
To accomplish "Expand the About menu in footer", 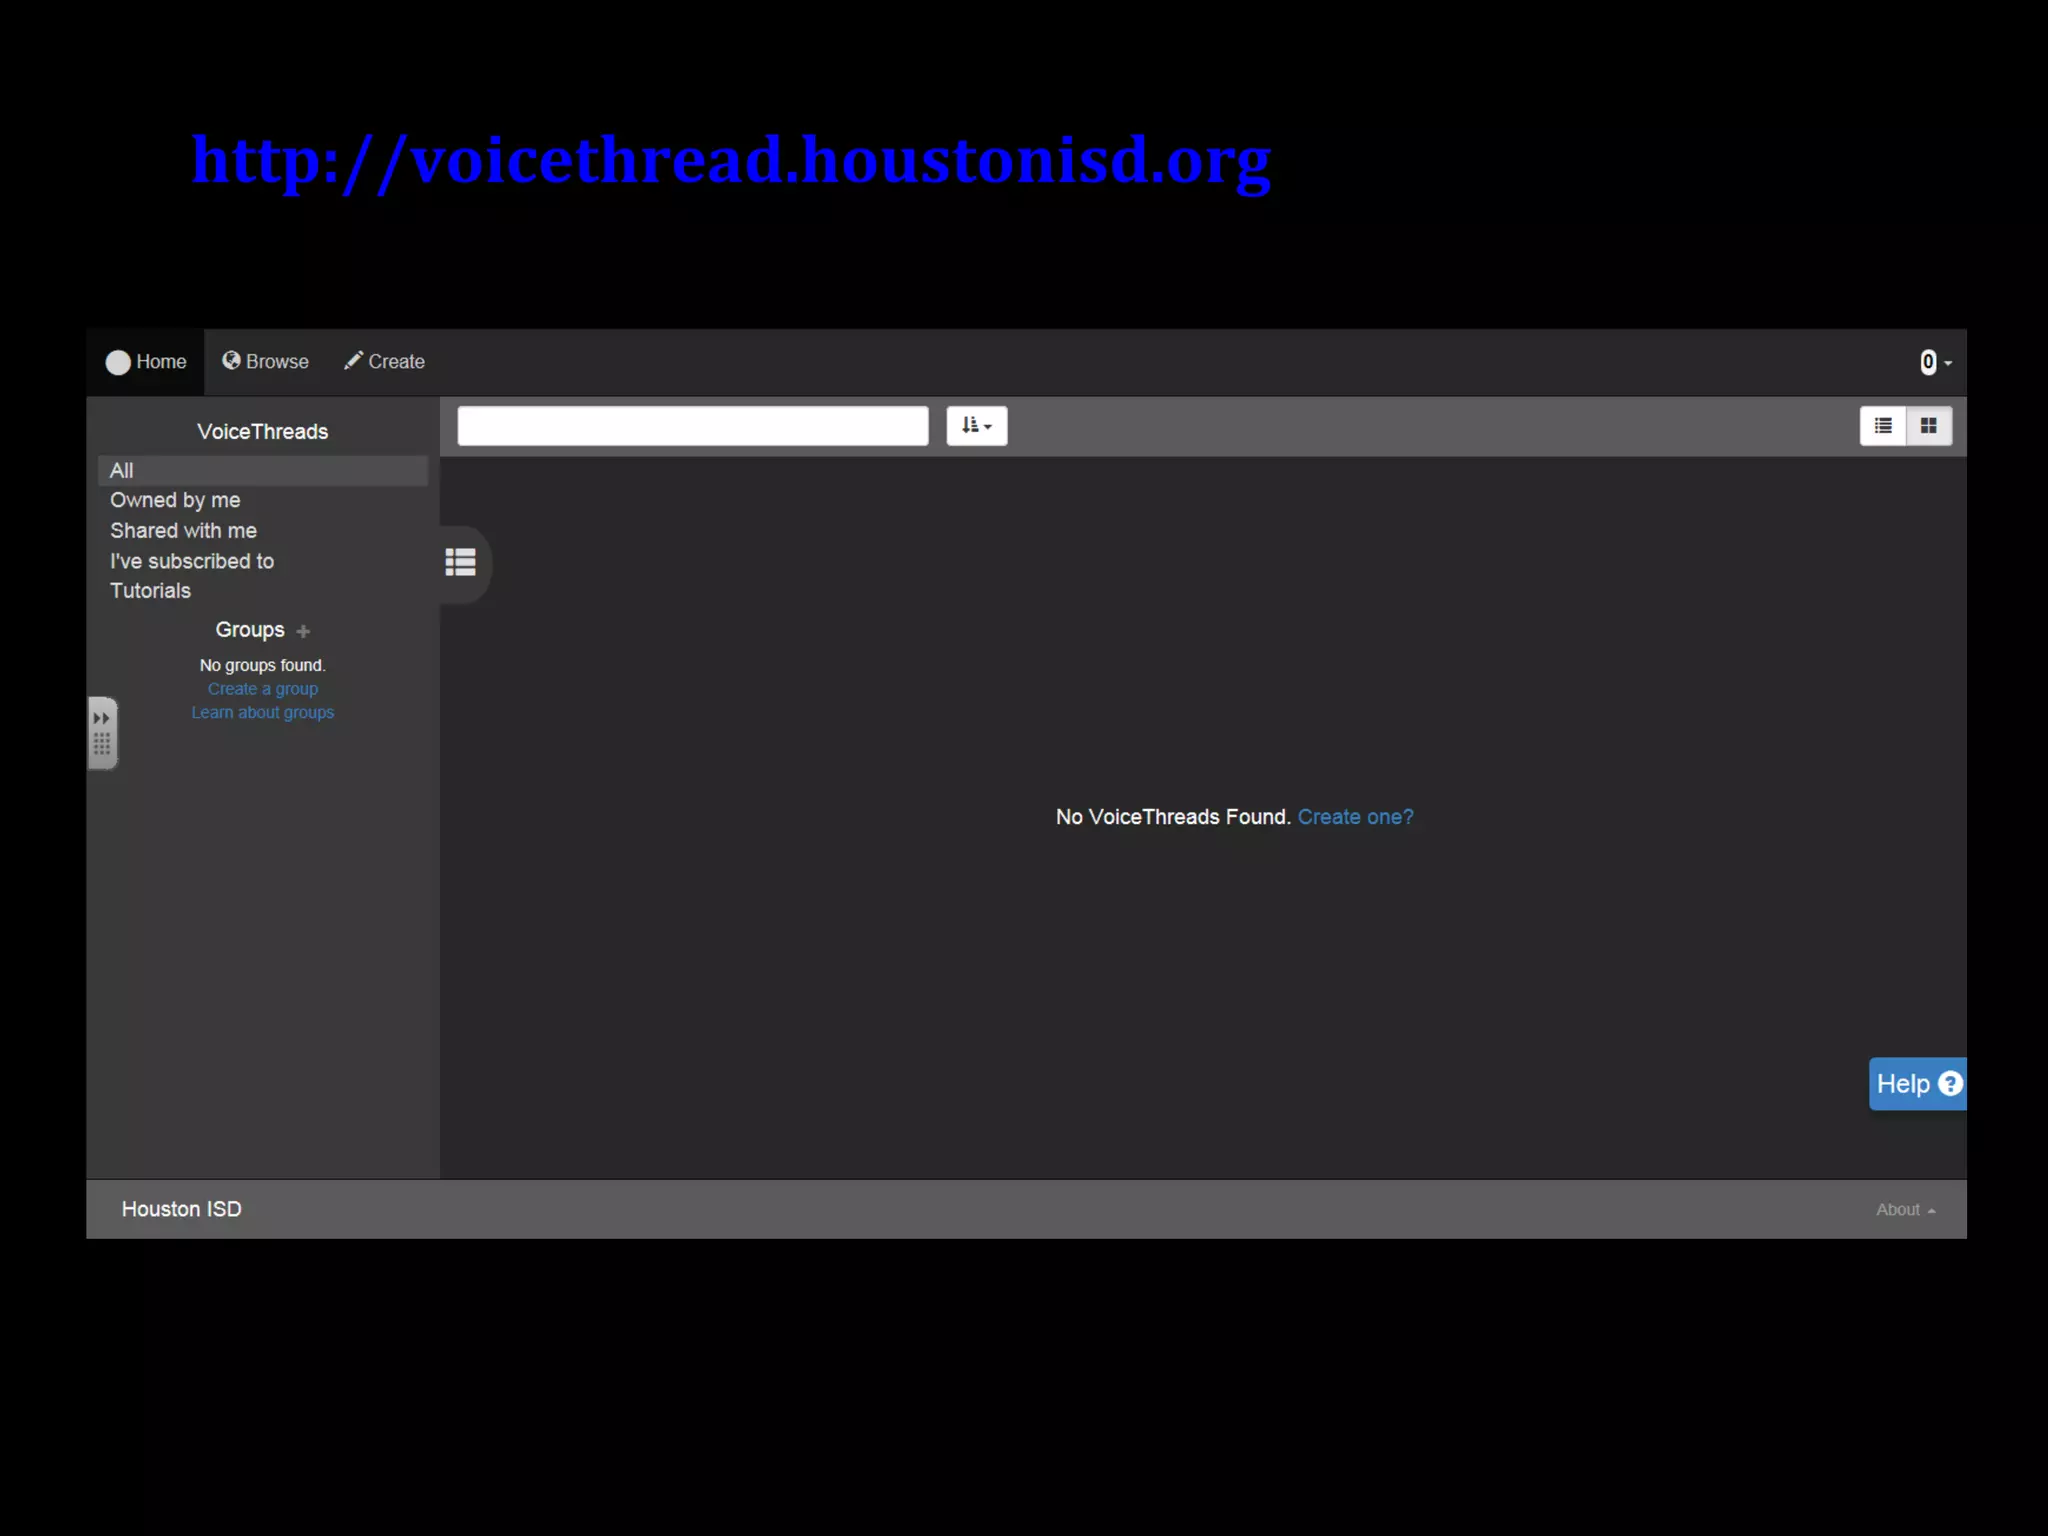I will pos(1906,1210).
